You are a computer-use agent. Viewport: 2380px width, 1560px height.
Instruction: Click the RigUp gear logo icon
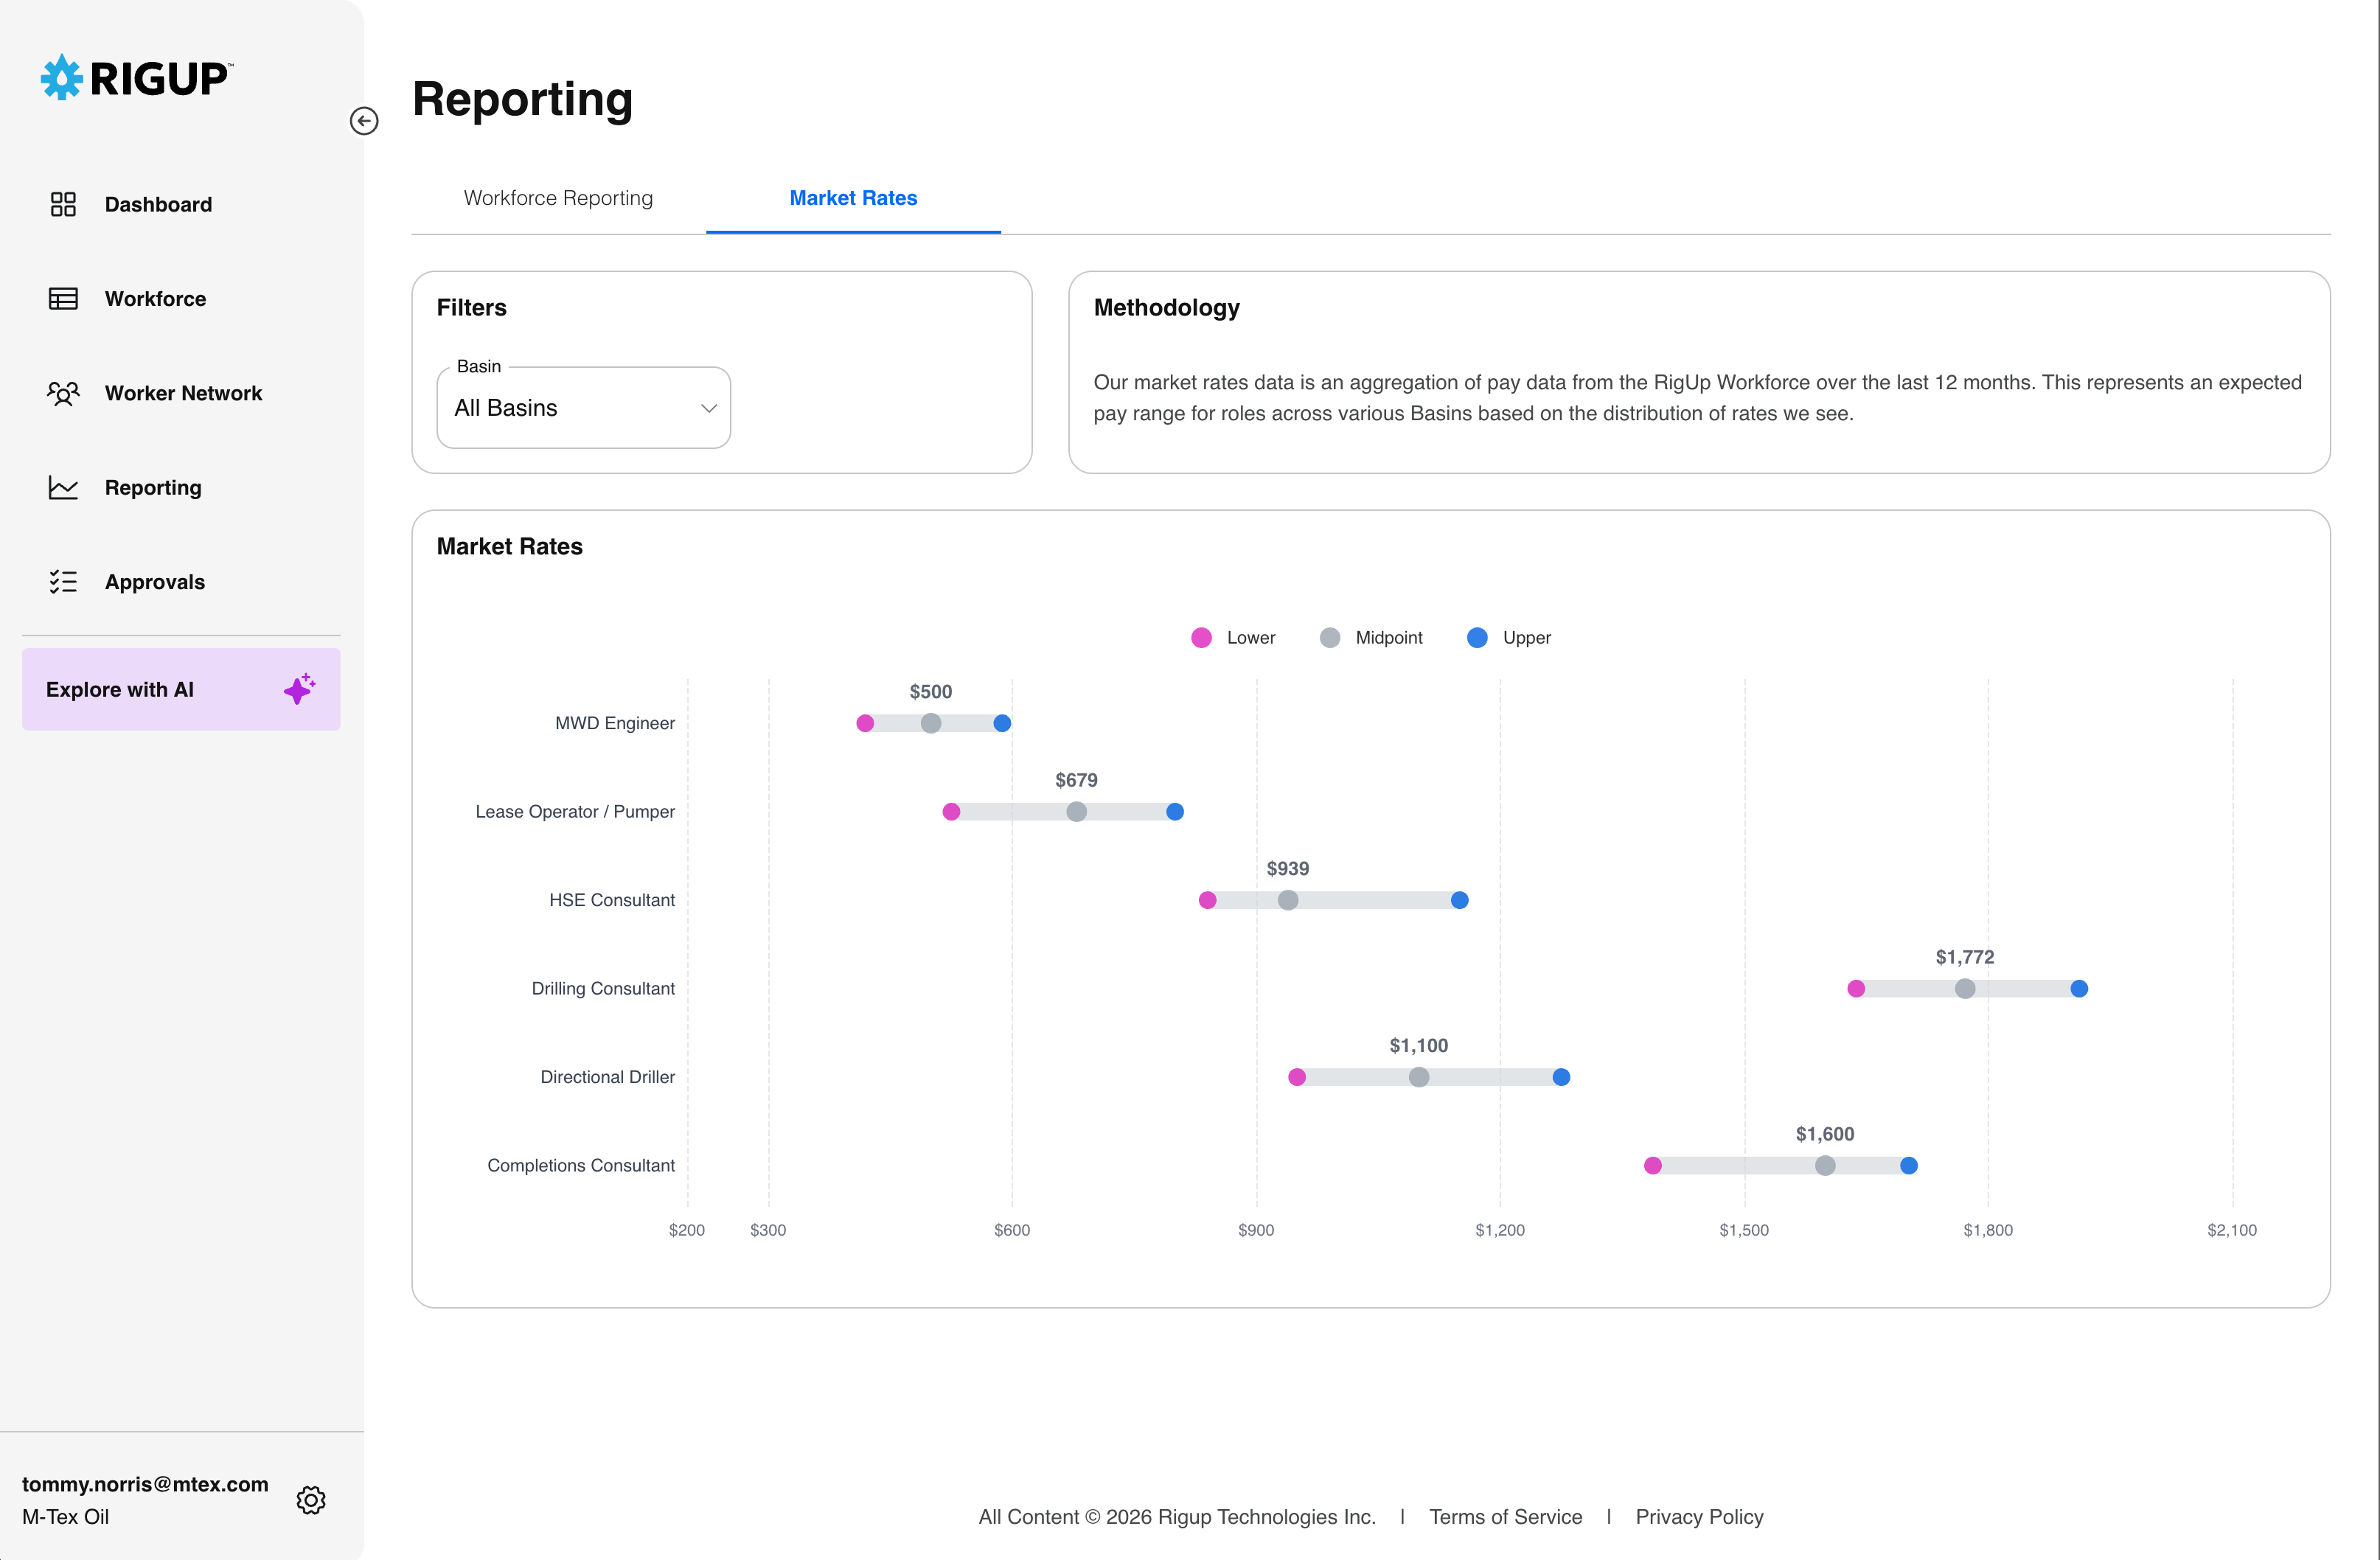coord(61,78)
